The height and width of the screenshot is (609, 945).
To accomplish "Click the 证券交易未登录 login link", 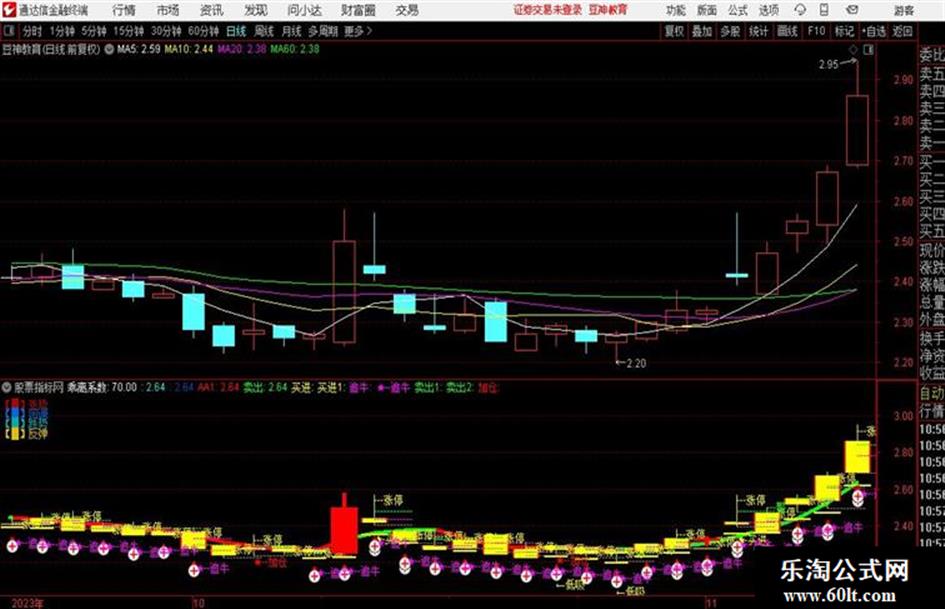I will pyautogui.click(x=548, y=10).
